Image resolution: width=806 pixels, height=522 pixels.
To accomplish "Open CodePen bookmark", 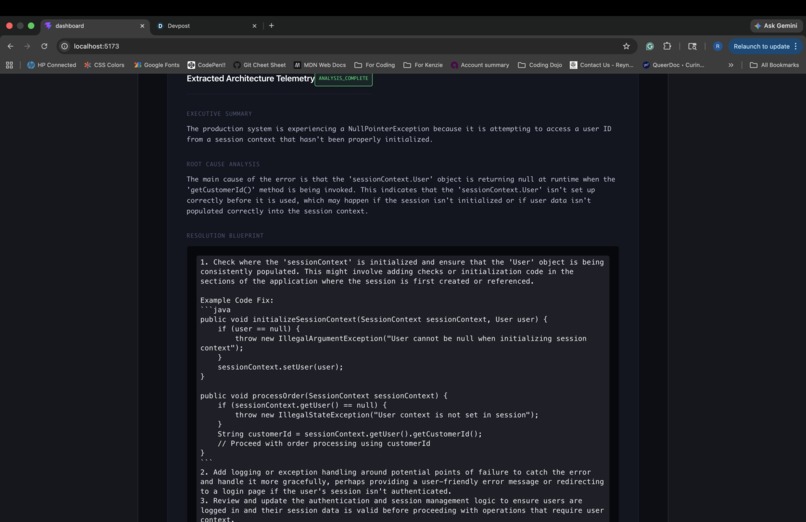I will click(x=206, y=65).
